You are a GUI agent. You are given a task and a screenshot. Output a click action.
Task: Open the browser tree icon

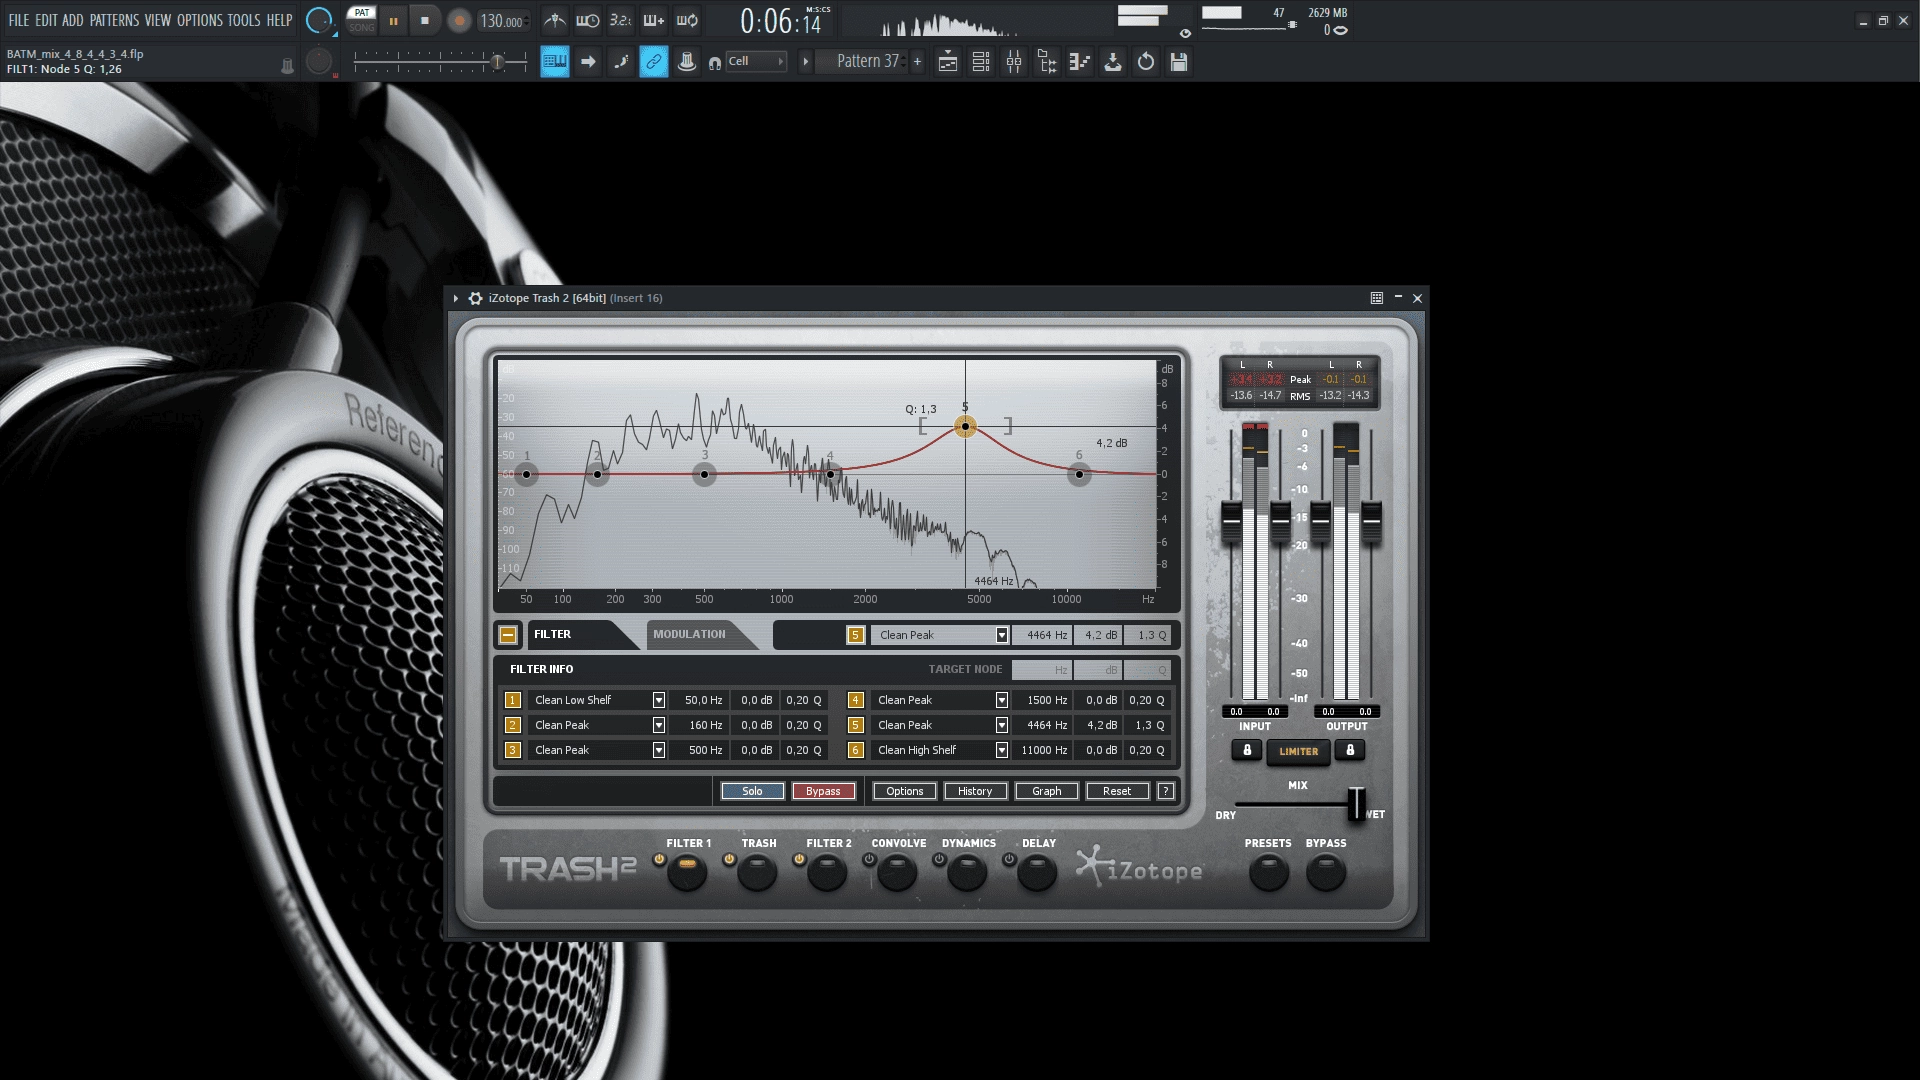tap(1047, 62)
